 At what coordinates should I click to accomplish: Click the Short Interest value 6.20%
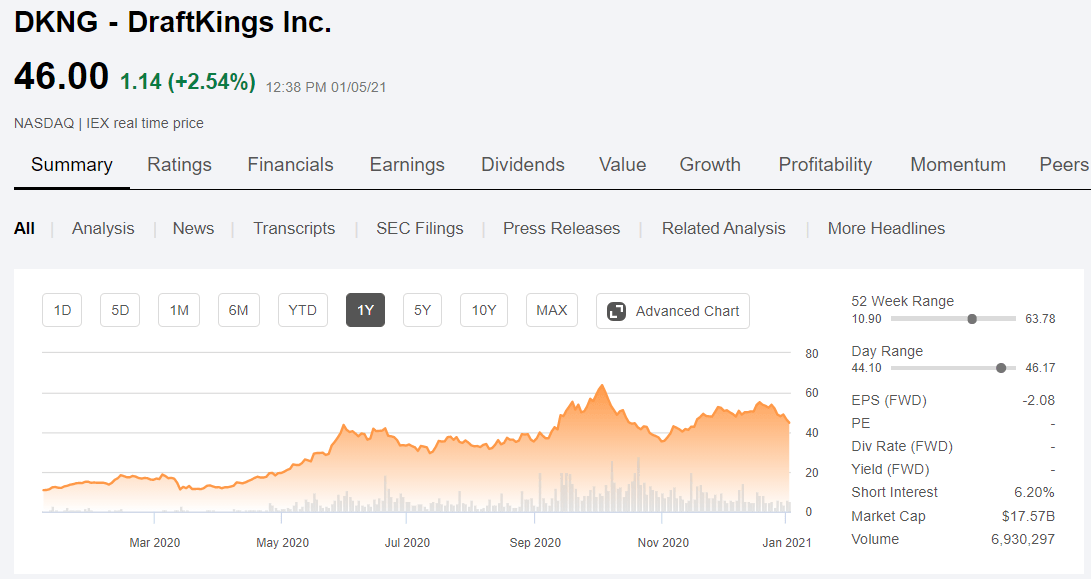pos(1034,492)
